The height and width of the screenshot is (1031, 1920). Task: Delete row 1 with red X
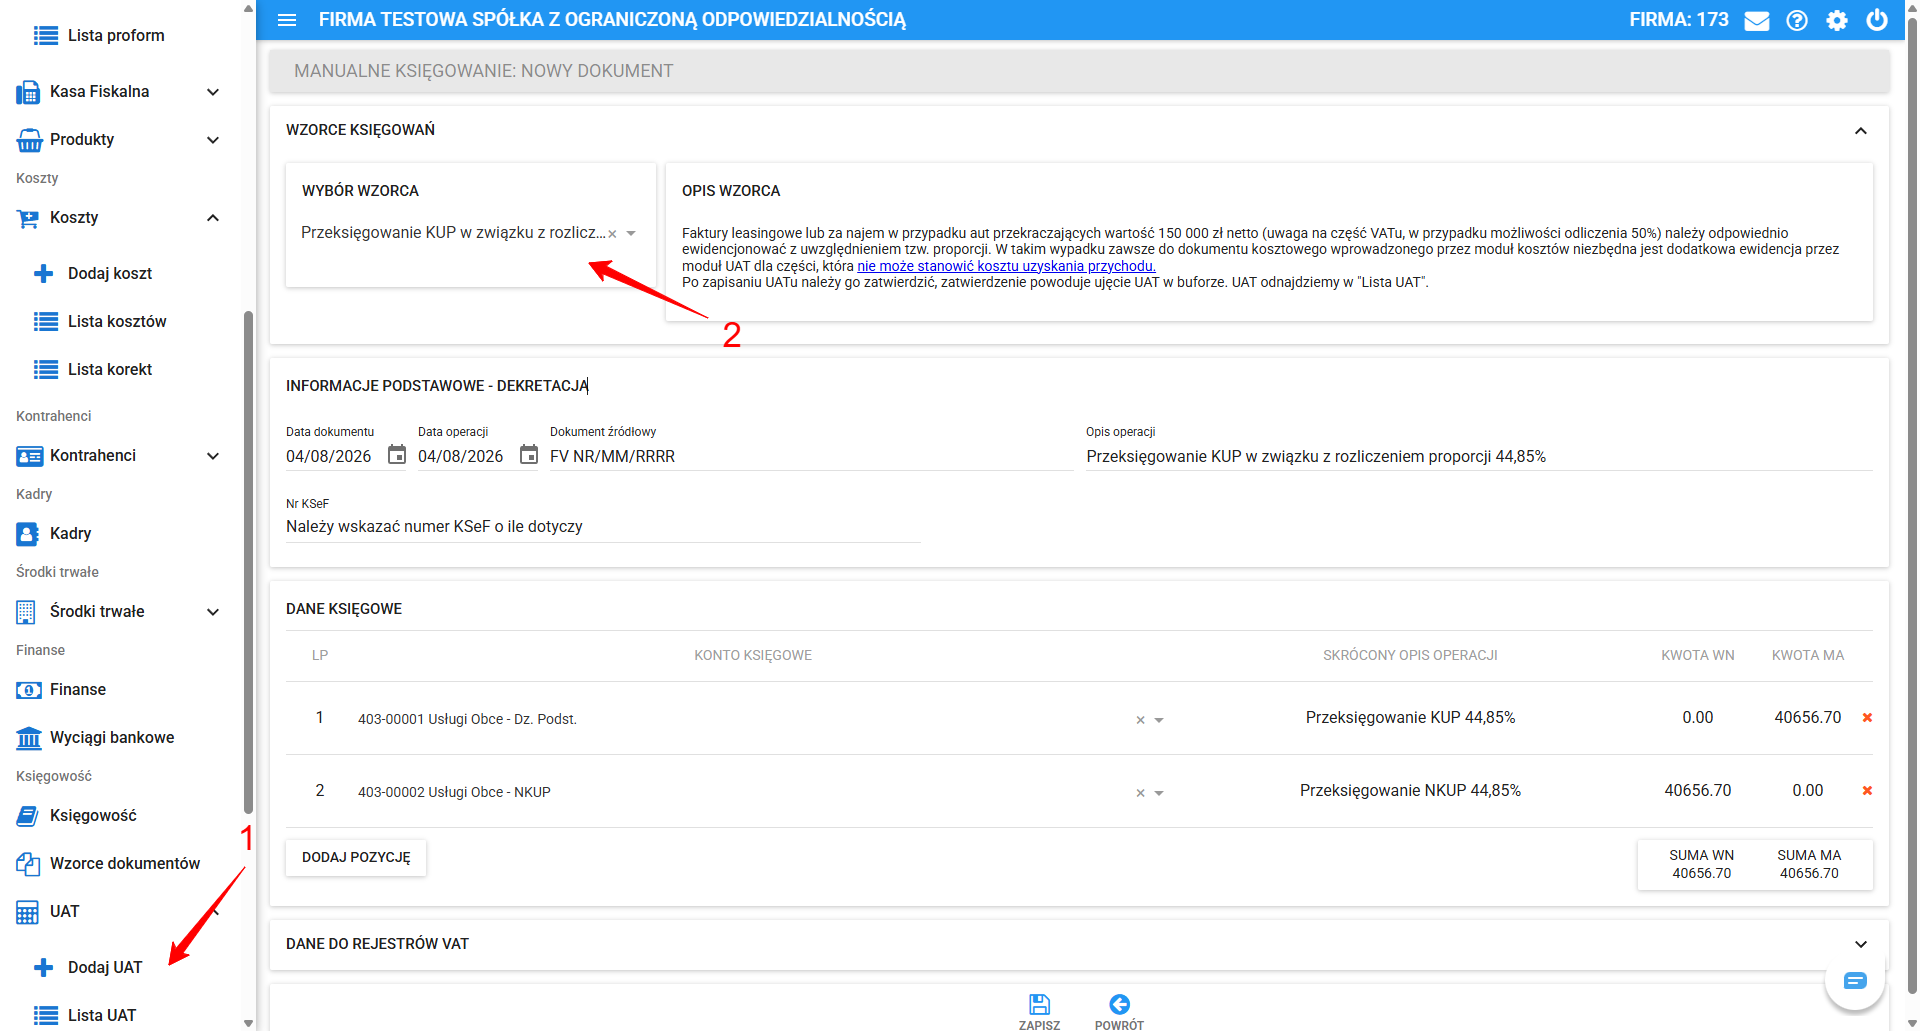point(1867,718)
